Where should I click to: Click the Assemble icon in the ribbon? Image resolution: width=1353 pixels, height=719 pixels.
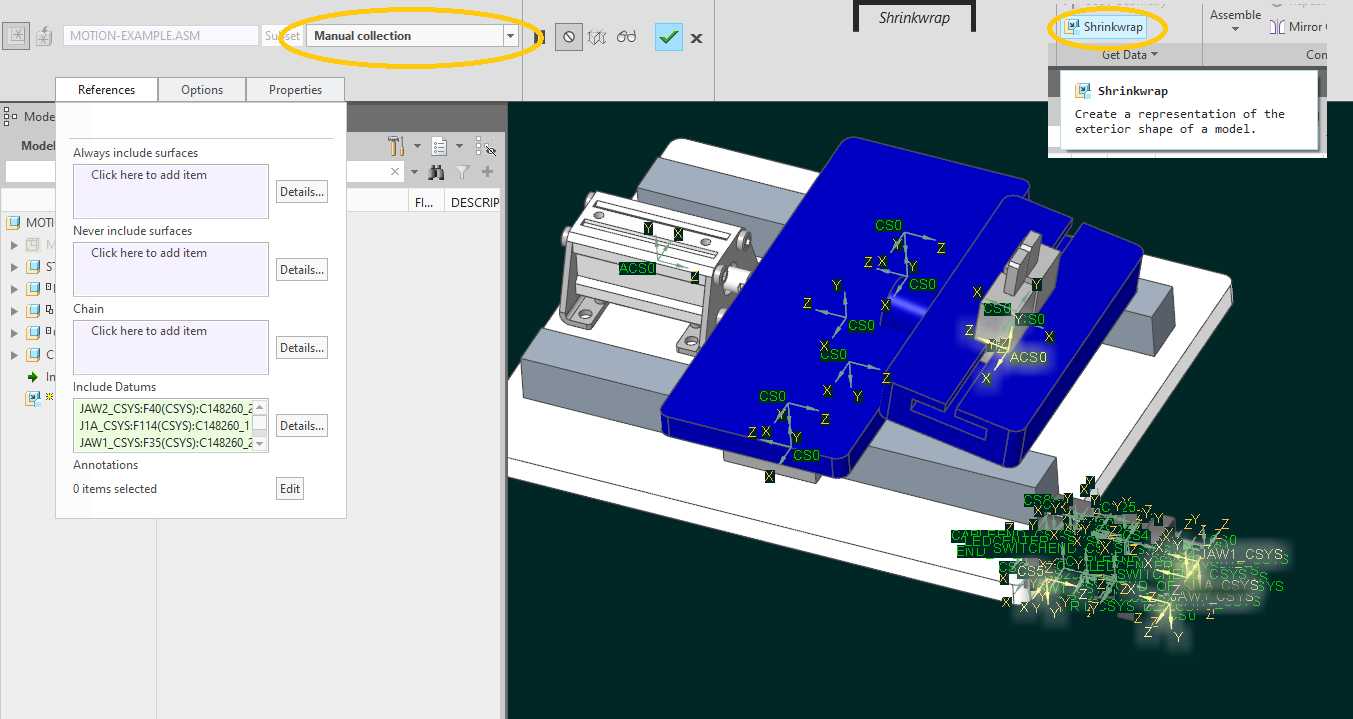1234,20
